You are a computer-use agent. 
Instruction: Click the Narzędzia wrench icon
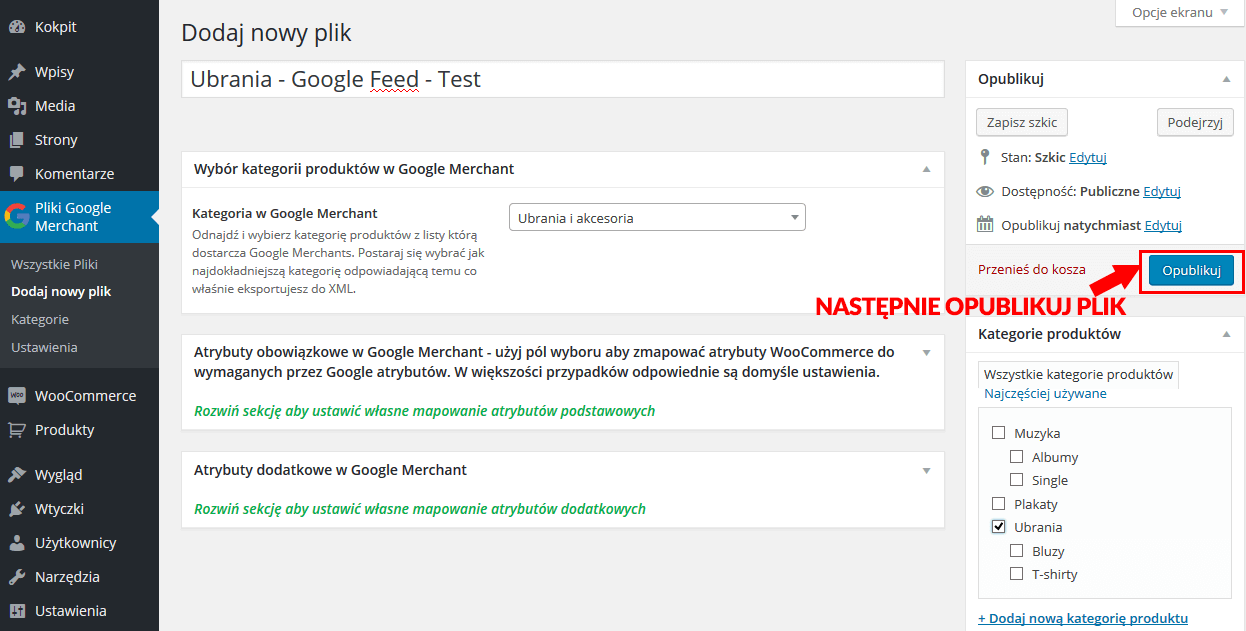pyautogui.click(x=16, y=577)
